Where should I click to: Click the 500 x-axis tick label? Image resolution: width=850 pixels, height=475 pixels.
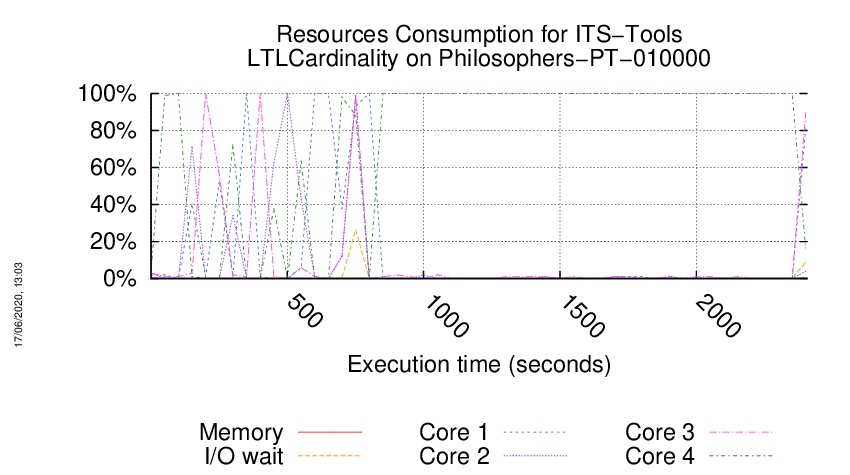point(305,311)
